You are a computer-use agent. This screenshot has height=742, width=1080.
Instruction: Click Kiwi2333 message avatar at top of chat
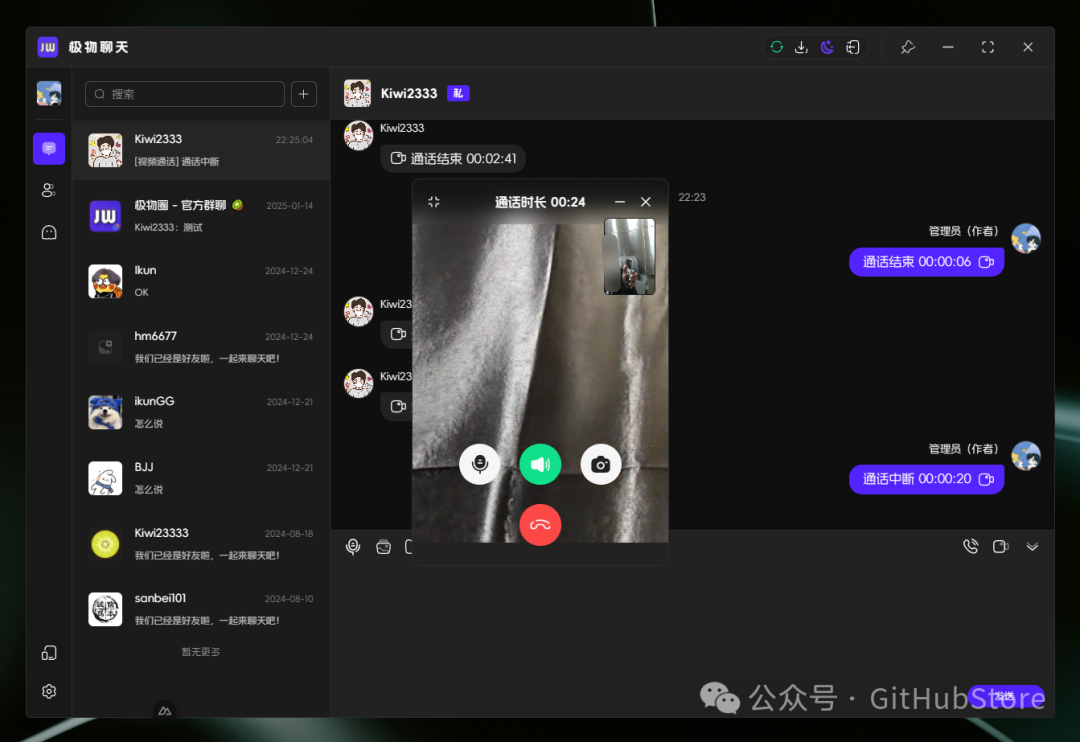pos(358,135)
